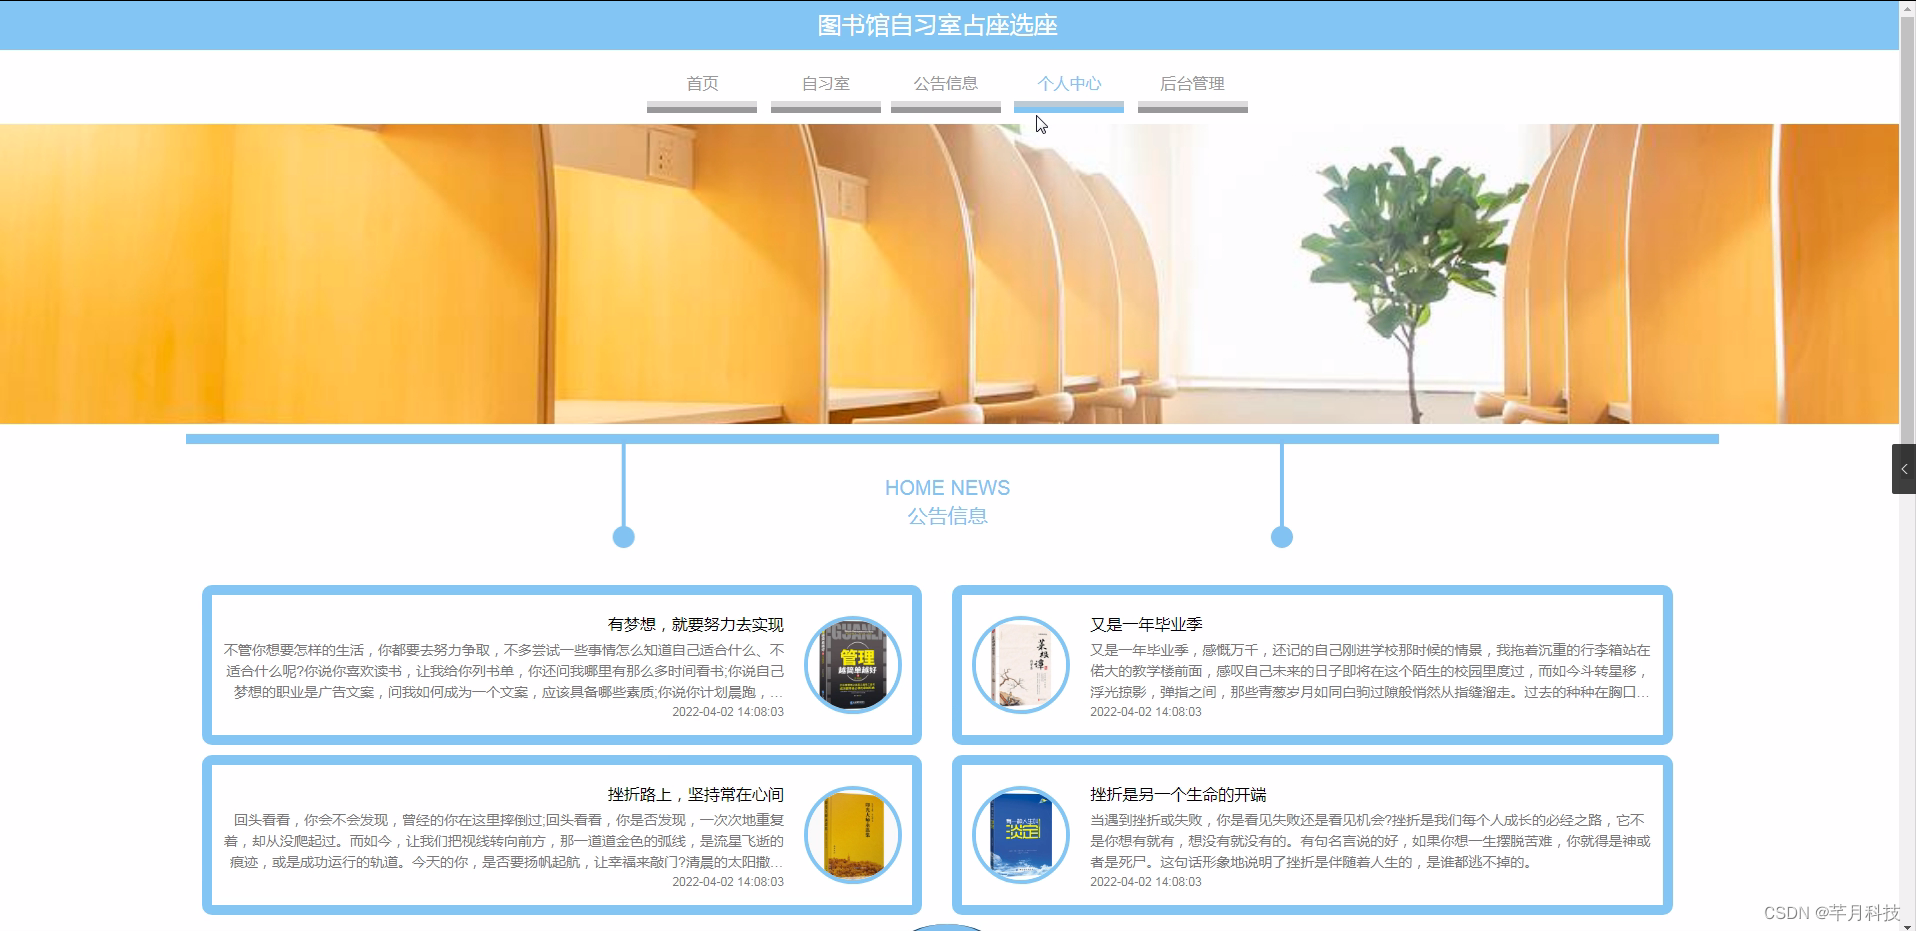Click the left timeline dot marker

pyautogui.click(x=623, y=537)
